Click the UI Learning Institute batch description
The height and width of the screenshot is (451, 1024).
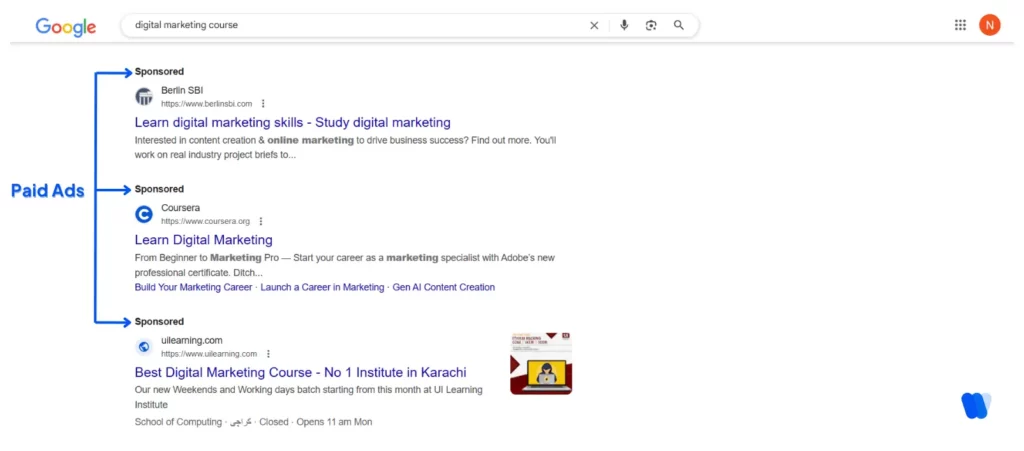[x=308, y=397]
